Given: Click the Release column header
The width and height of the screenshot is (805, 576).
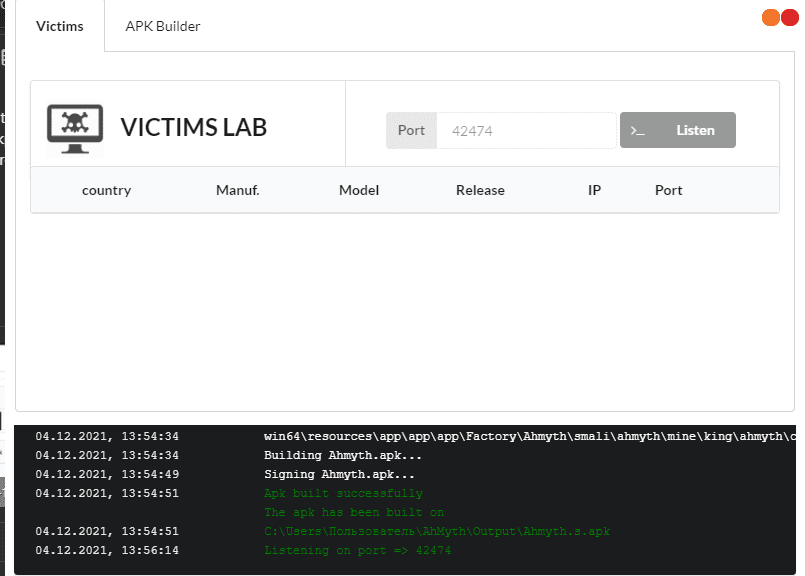Looking at the screenshot, I should (x=480, y=190).
